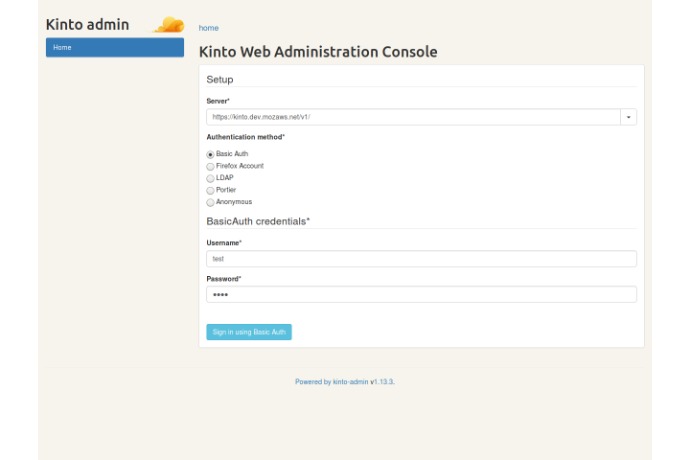Image resolution: width=690 pixels, height=460 pixels.
Task: Select the Basic Auth radio button
Action: point(210,155)
